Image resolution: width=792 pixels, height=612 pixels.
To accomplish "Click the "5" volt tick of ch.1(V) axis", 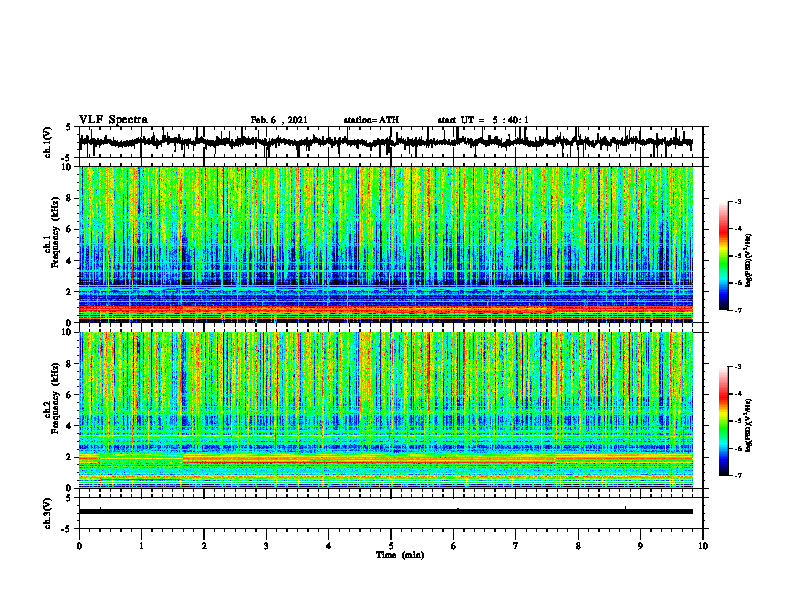I will click(68, 128).
